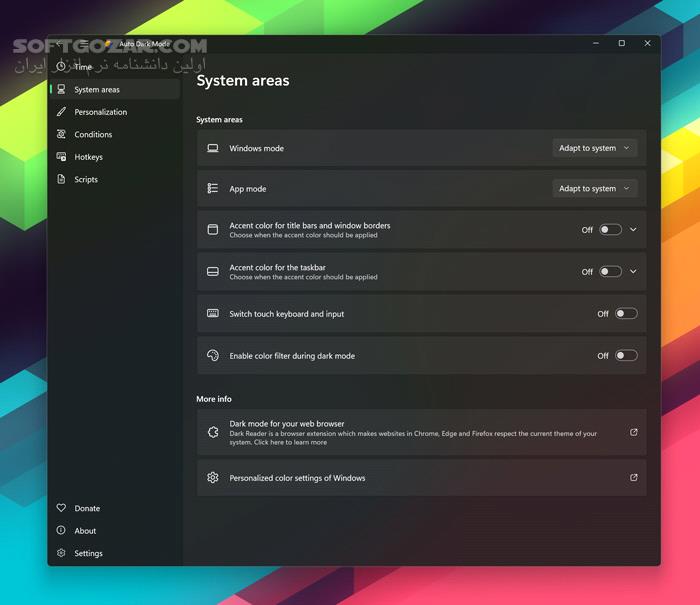Image resolution: width=700 pixels, height=605 pixels.
Task: Open the Hotkeys page
Action: tap(116, 157)
